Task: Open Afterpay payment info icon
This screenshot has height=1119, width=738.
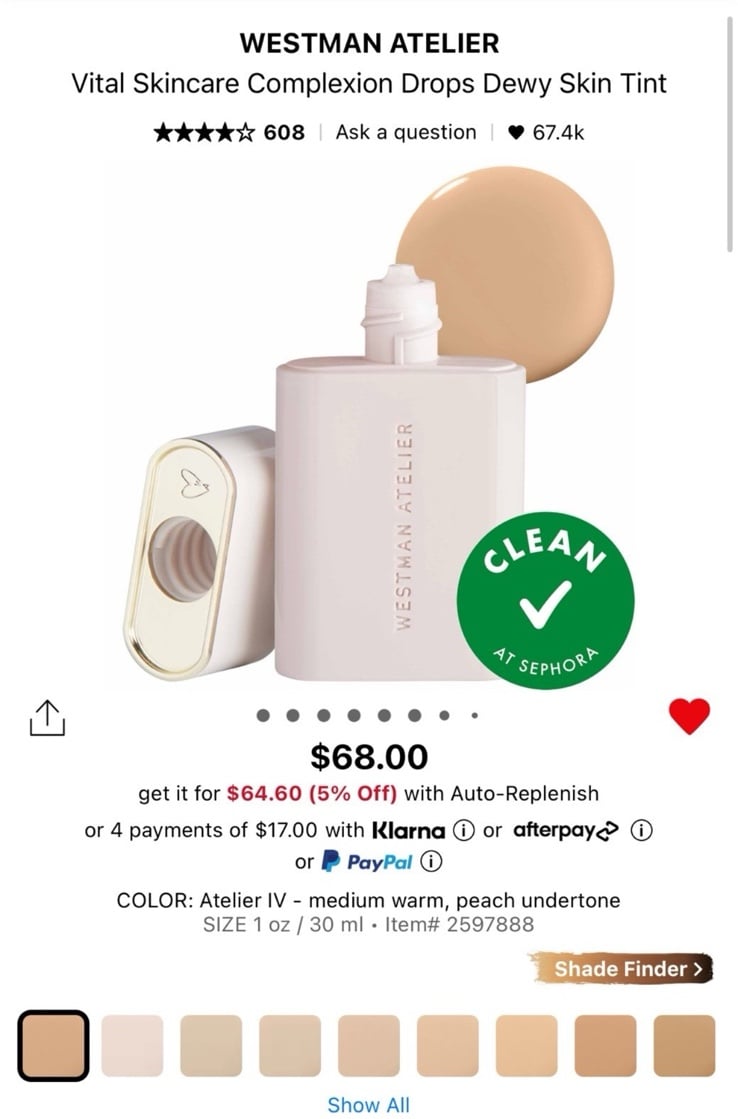Action: click(642, 831)
